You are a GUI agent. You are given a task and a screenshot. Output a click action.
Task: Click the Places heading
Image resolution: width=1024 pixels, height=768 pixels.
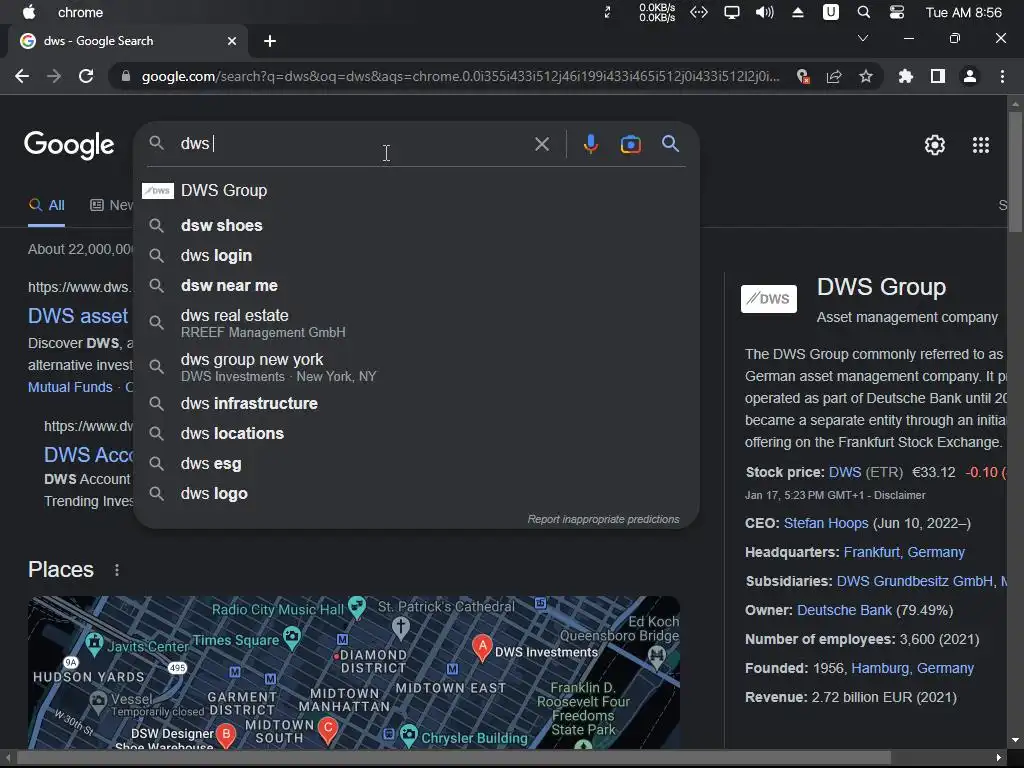click(61, 569)
